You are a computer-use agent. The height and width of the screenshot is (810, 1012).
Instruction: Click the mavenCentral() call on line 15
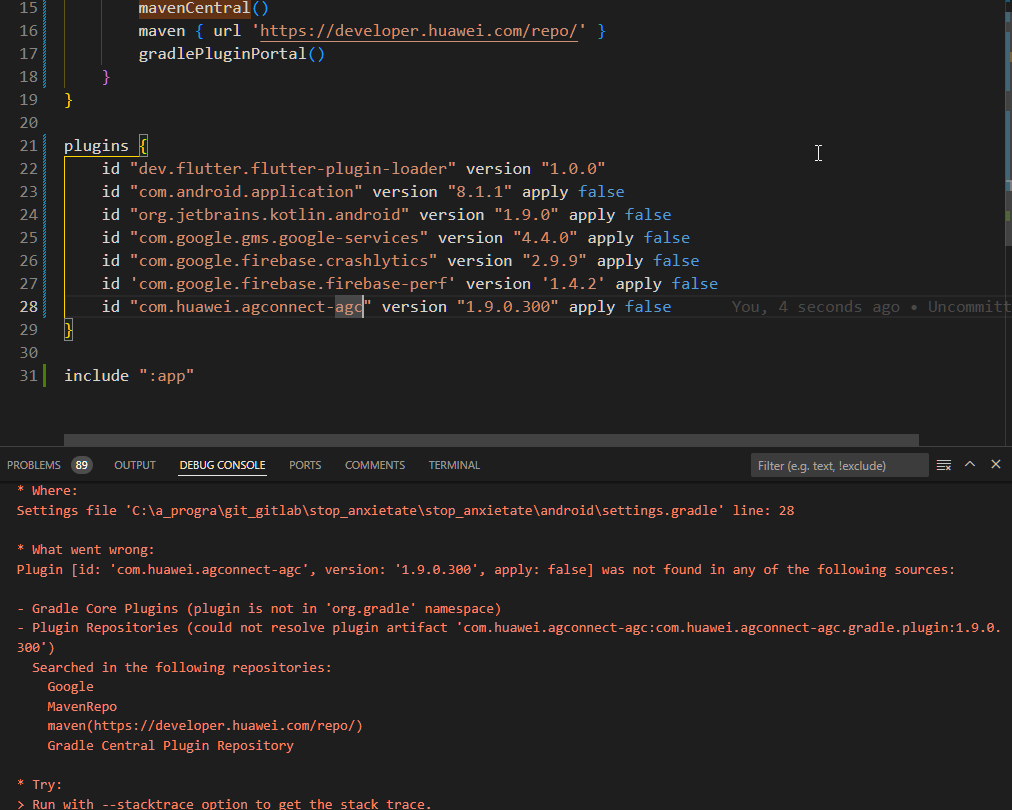tap(194, 8)
